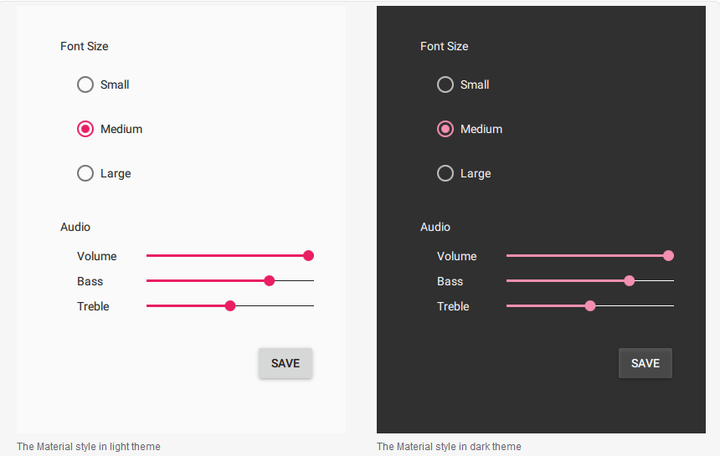The height and width of the screenshot is (456, 720).
Task: Click Treble slider handle in dark theme
Action: (590, 306)
